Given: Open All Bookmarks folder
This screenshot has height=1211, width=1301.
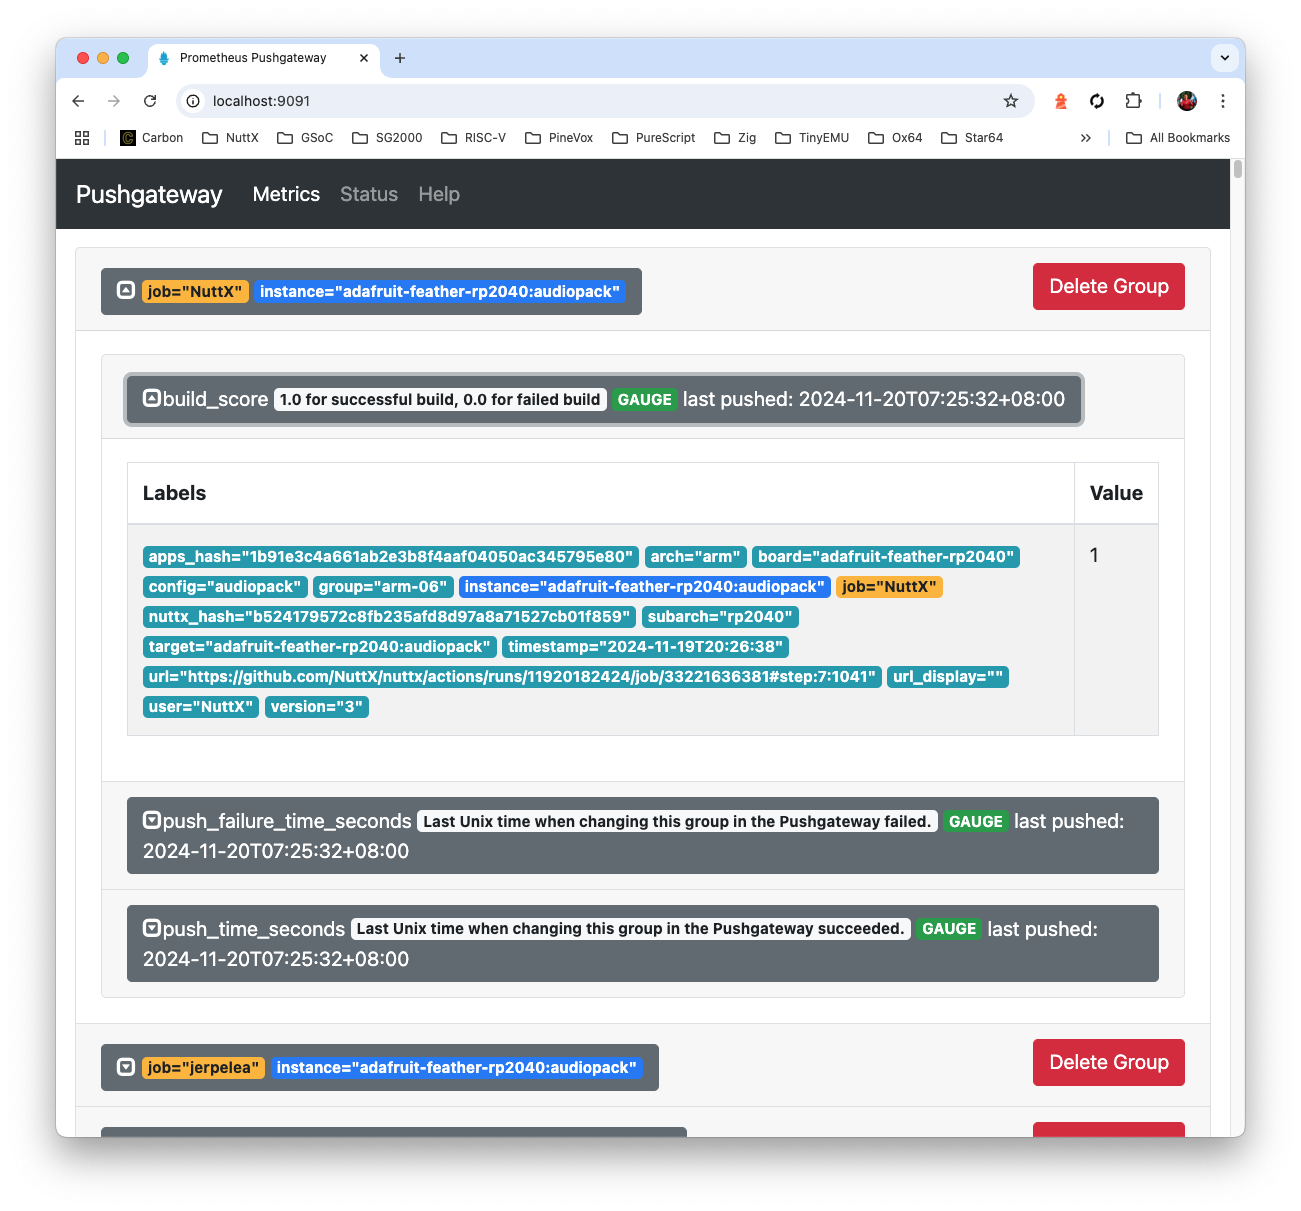Looking at the screenshot, I should click(1178, 138).
